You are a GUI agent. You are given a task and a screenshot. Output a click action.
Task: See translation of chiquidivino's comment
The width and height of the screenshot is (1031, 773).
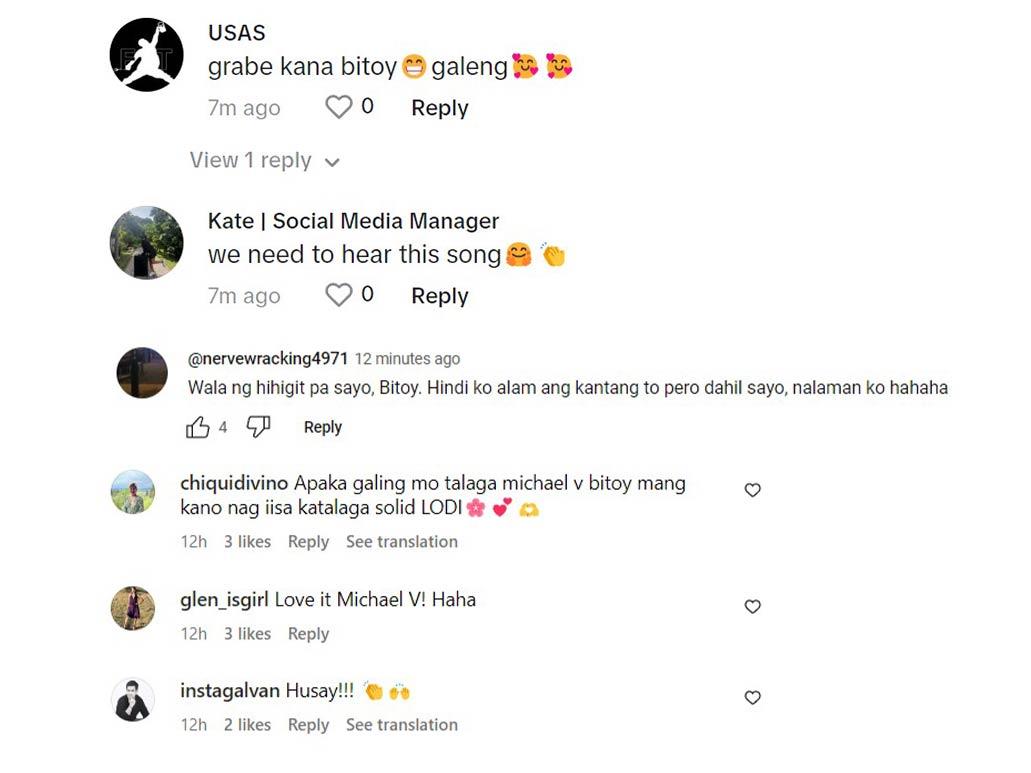click(x=401, y=542)
